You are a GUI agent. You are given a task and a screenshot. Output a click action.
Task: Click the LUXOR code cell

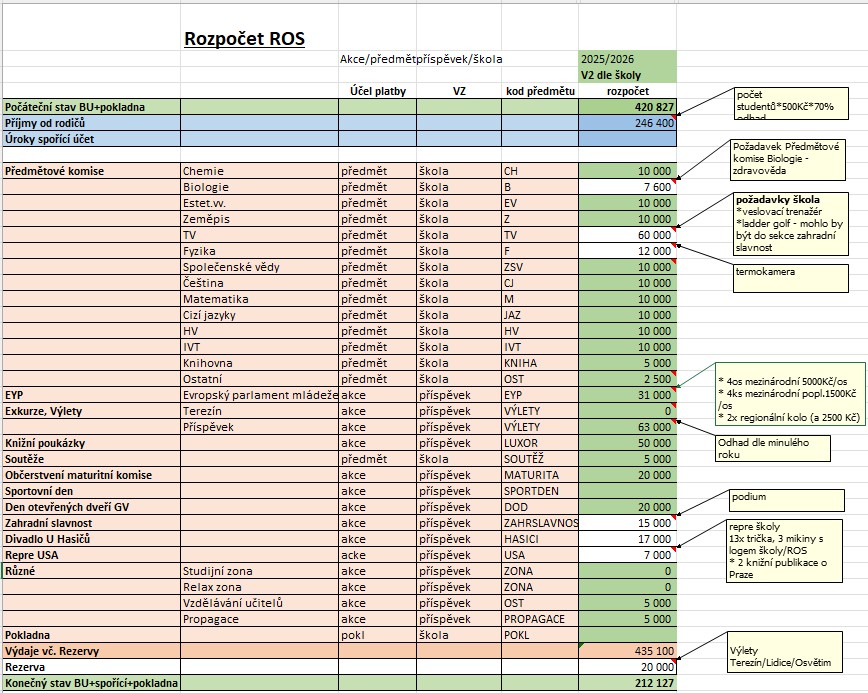(x=539, y=443)
